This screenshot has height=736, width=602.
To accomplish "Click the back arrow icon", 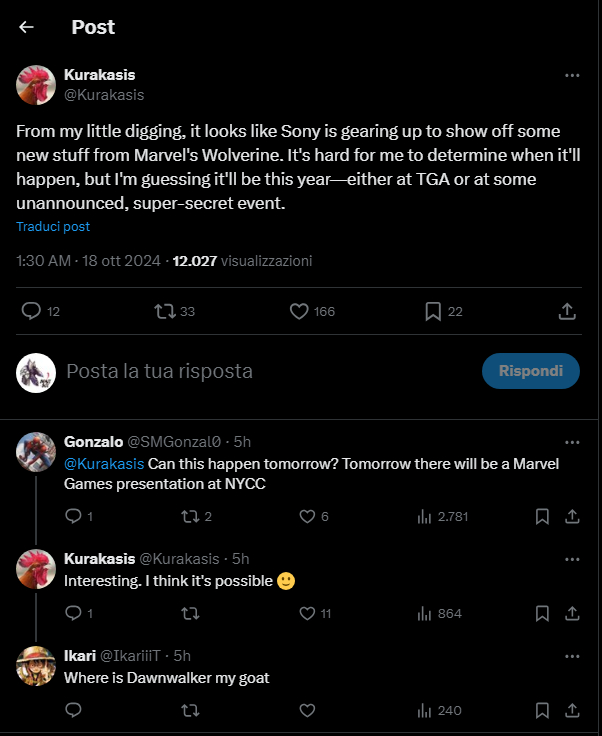I will click(27, 27).
